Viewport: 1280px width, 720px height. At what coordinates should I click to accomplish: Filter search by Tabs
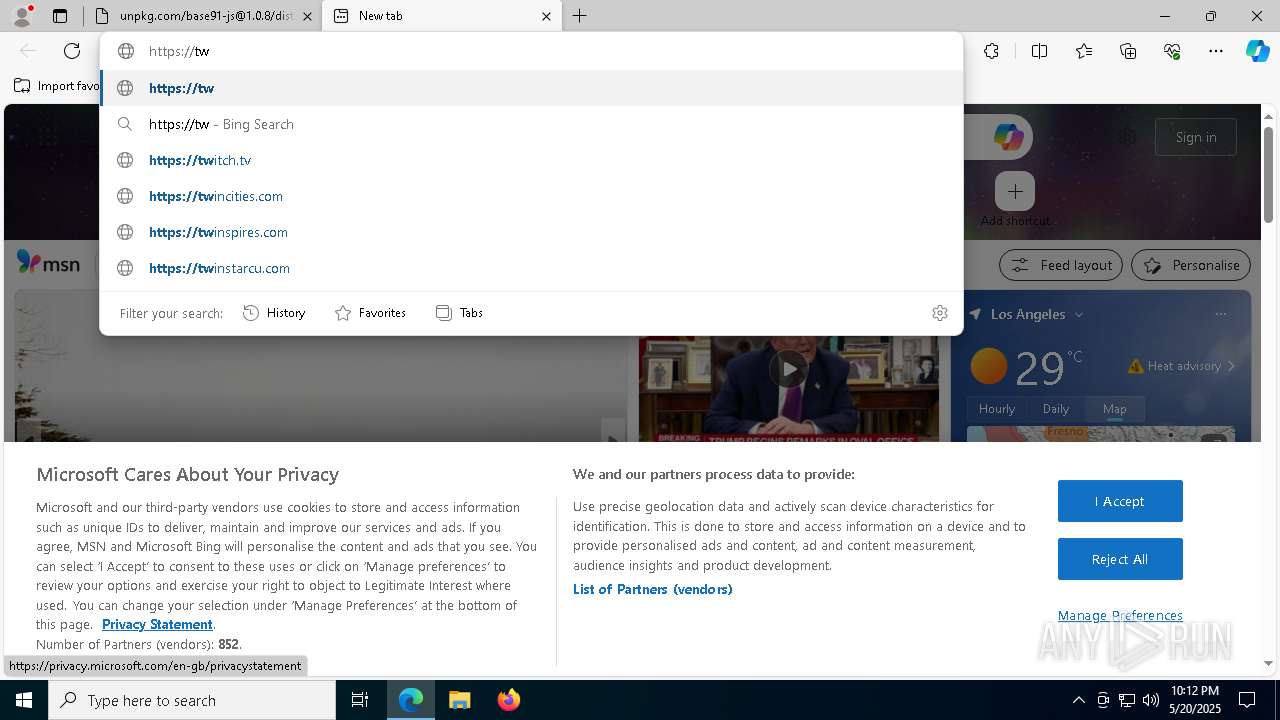[459, 313]
